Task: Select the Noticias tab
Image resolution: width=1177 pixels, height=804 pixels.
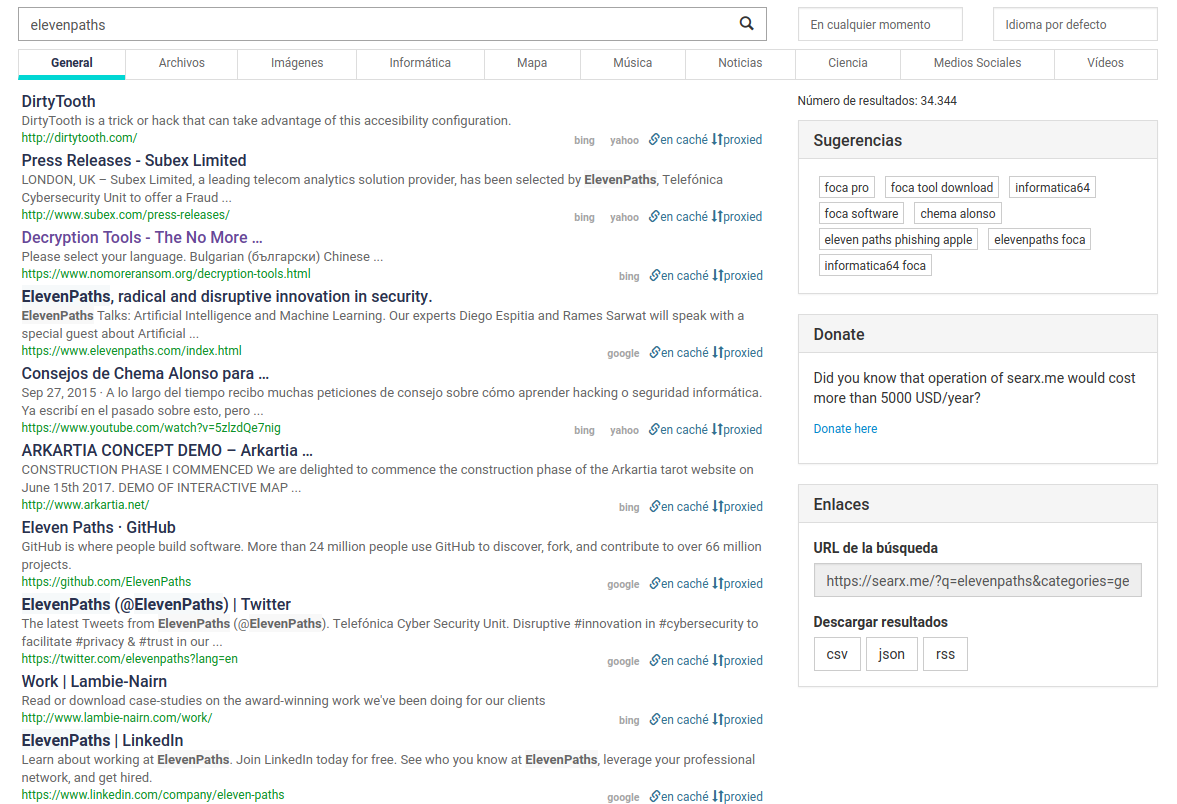Action: click(x=740, y=63)
